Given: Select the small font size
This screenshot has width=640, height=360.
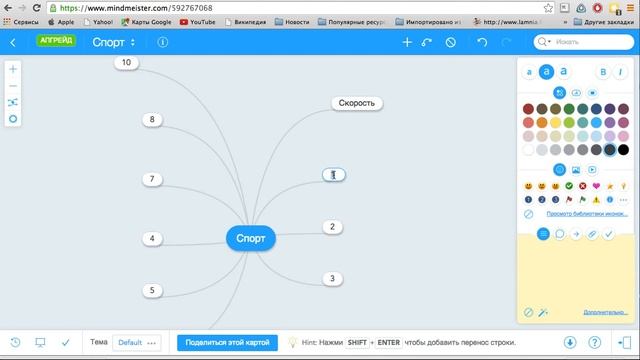Looking at the screenshot, I should point(529,72).
